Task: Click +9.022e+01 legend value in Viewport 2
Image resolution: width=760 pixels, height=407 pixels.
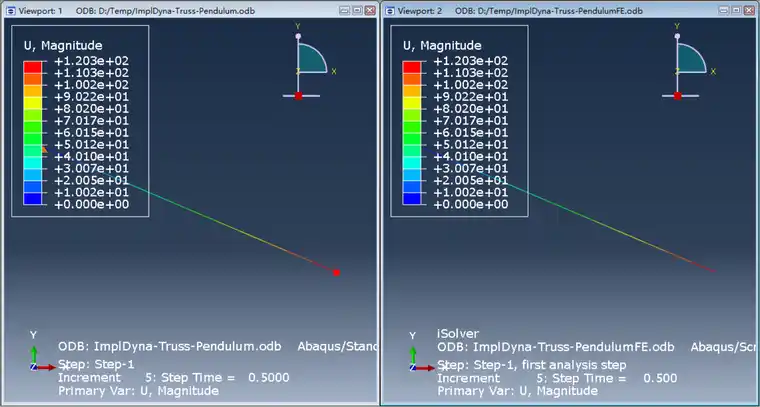Action: pyautogui.click(x=471, y=97)
